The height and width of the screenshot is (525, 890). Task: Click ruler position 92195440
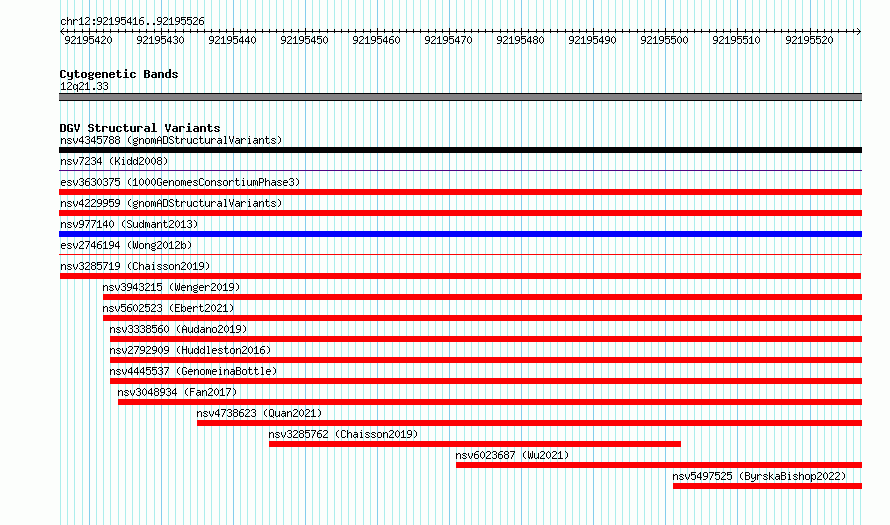point(233,40)
